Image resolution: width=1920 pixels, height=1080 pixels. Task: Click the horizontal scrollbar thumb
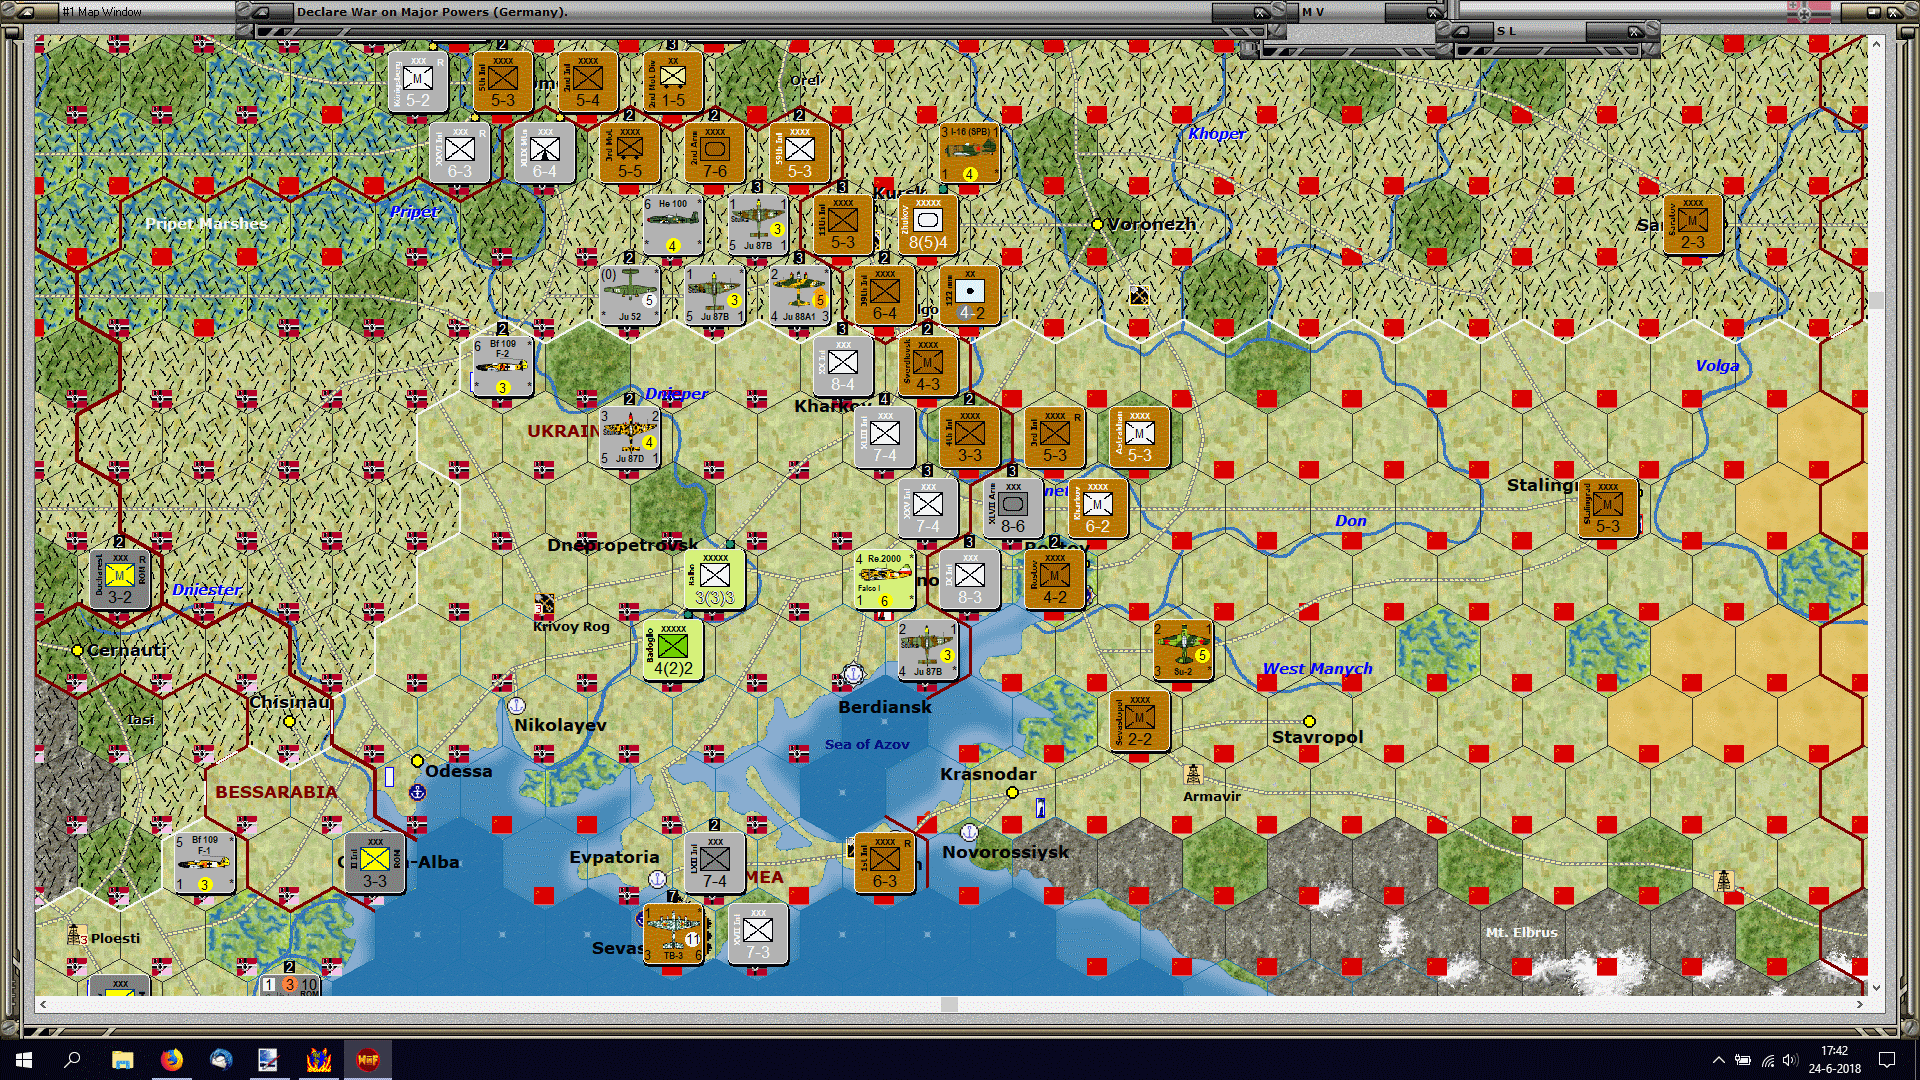[949, 1004]
